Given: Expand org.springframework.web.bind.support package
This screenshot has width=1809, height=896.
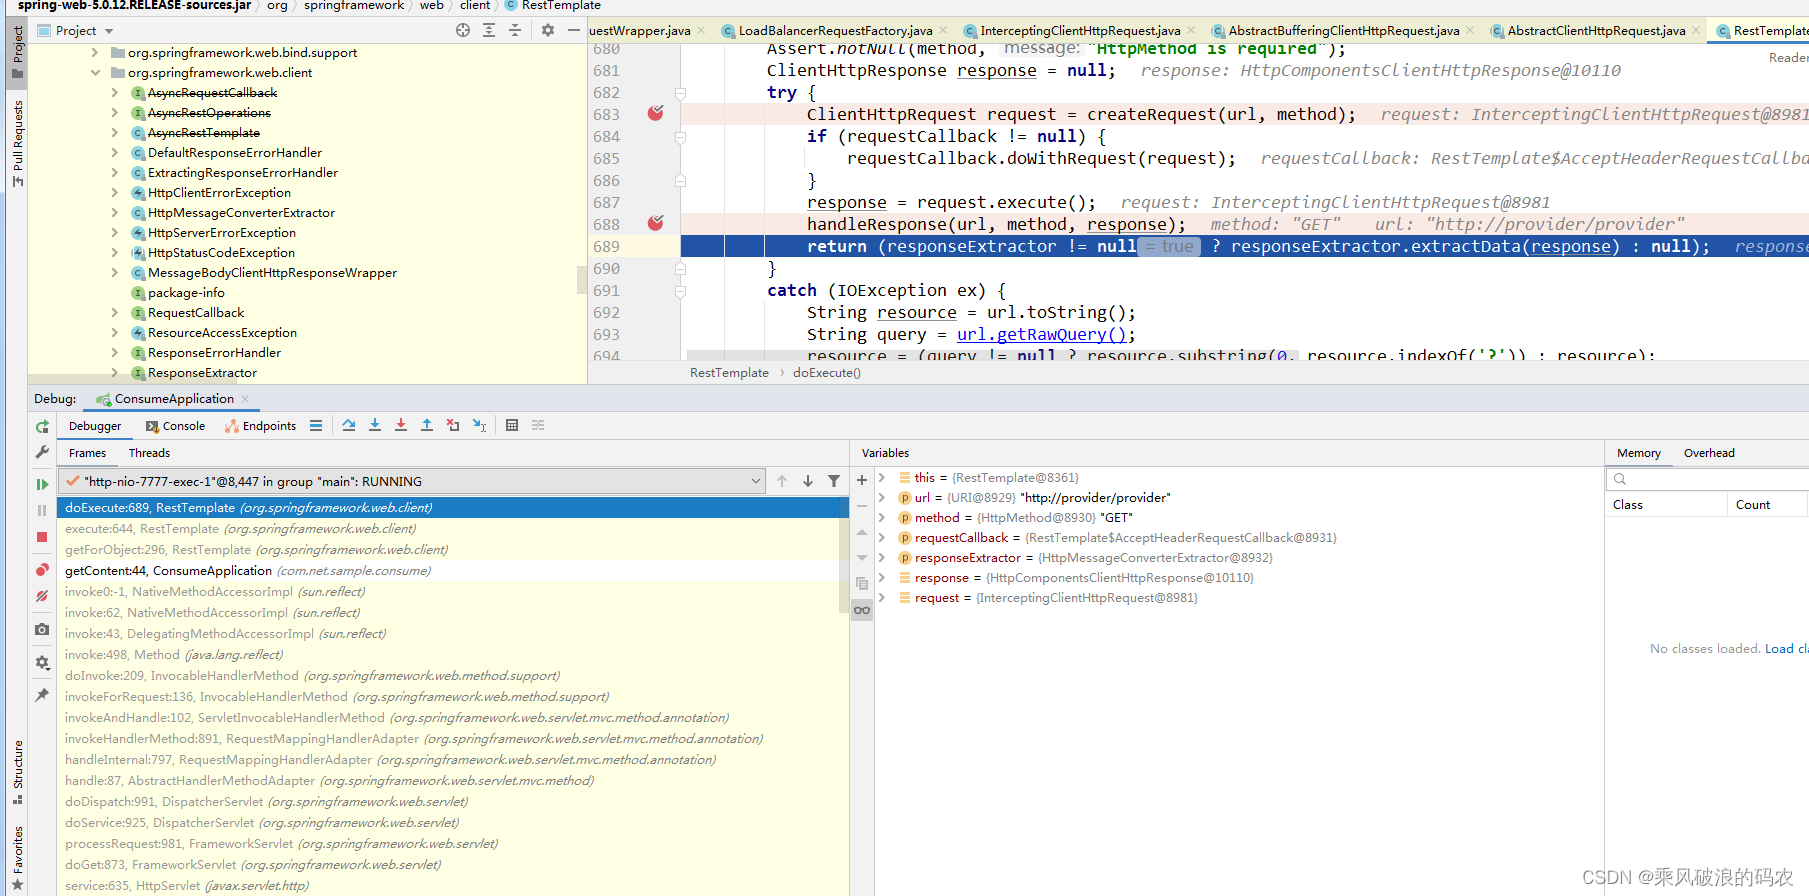Looking at the screenshot, I should click(x=95, y=52).
